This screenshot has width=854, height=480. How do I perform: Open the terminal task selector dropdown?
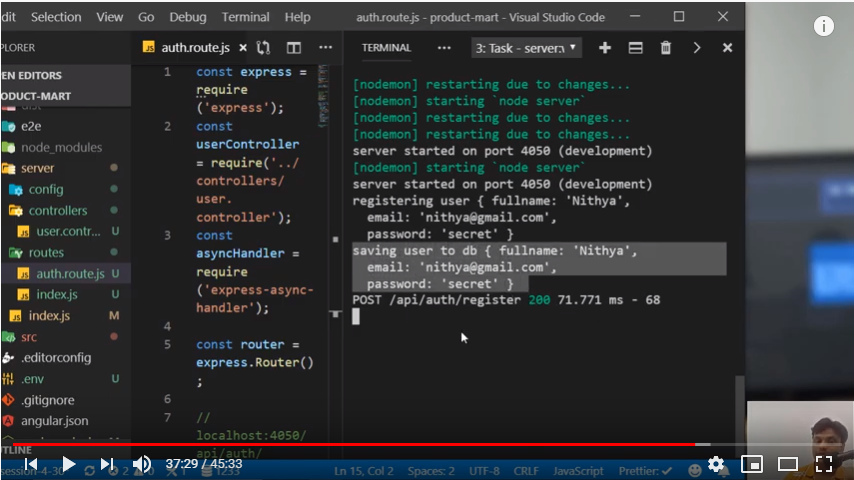[x=526, y=48]
